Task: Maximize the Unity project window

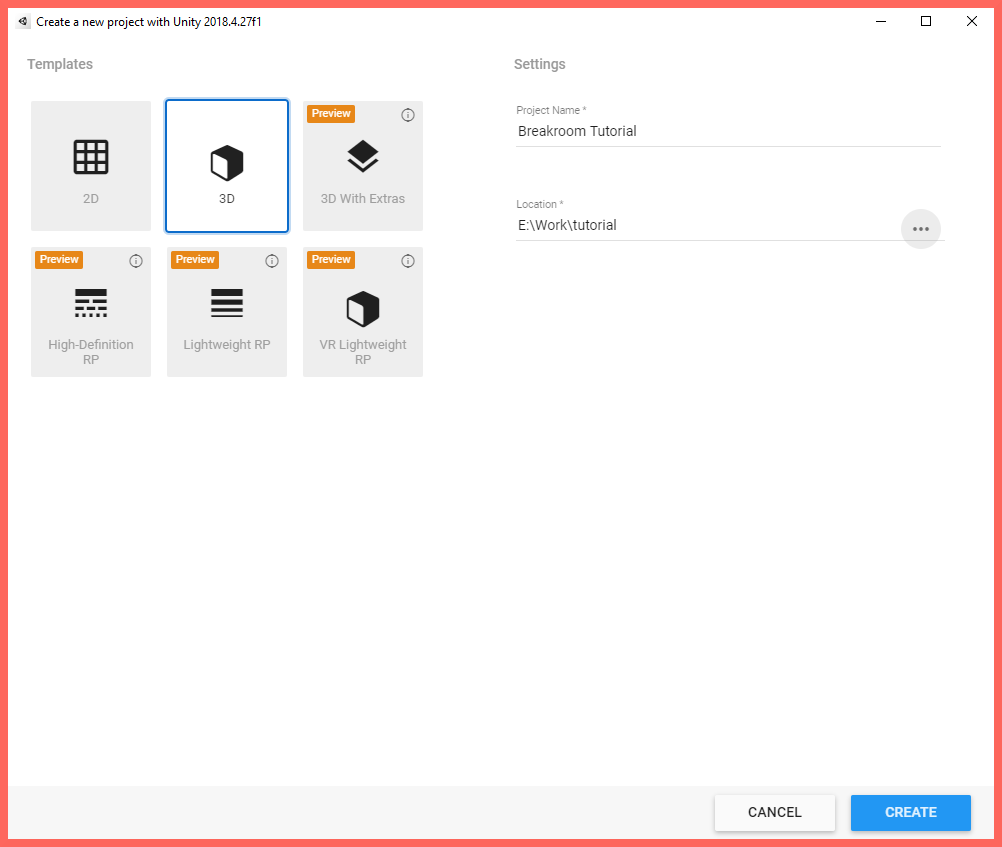Action: click(x=926, y=21)
